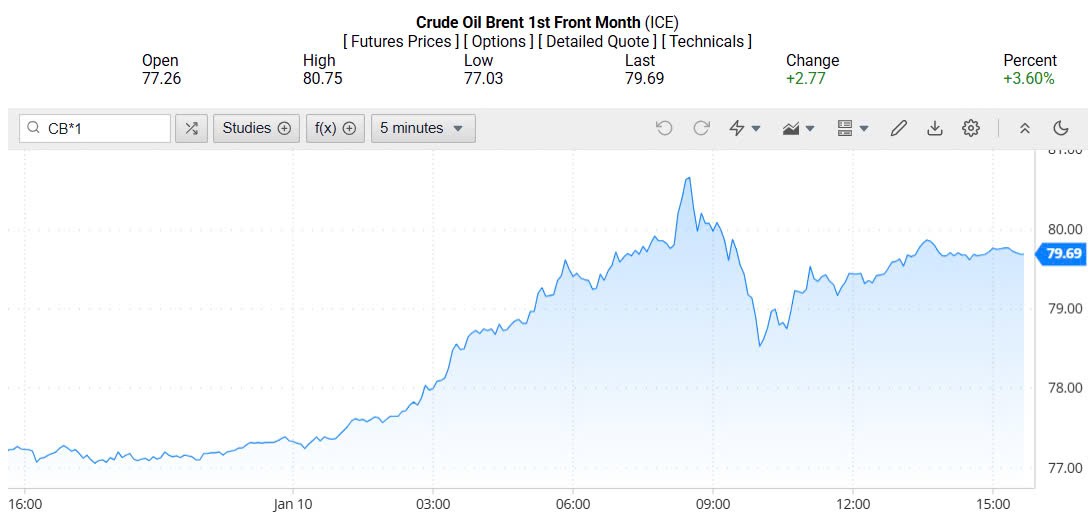This screenshot has height=516, width=1090.
Task: Open the pencil drawing tool
Action: coord(898,128)
